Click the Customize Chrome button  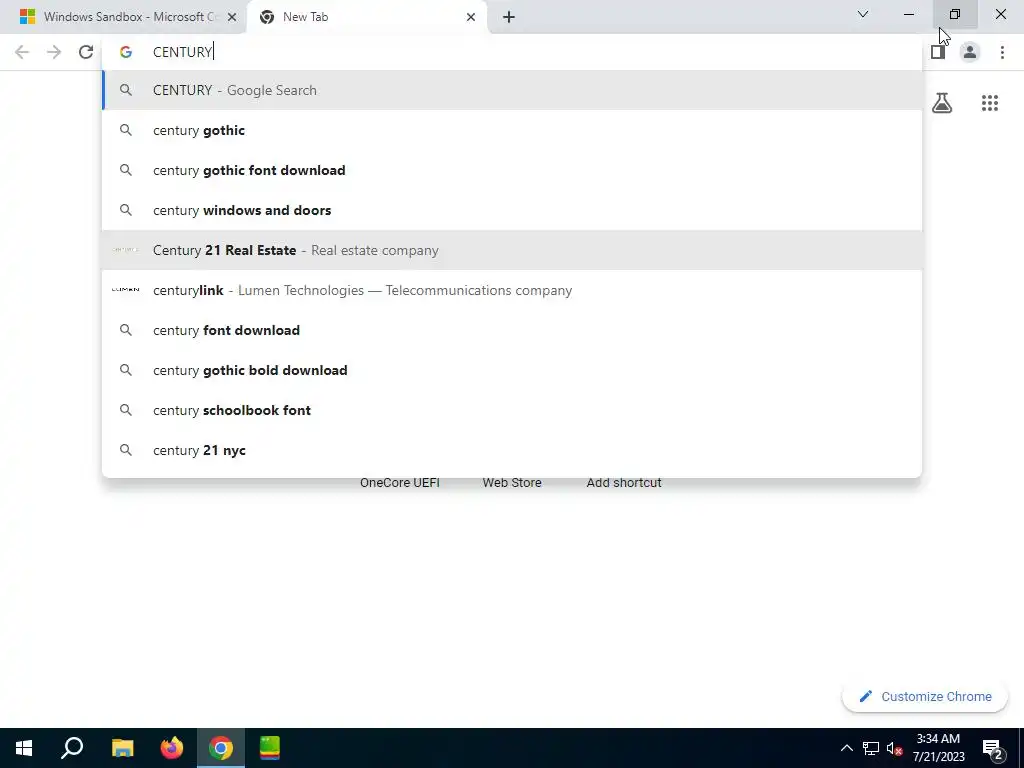[x=925, y=697]
